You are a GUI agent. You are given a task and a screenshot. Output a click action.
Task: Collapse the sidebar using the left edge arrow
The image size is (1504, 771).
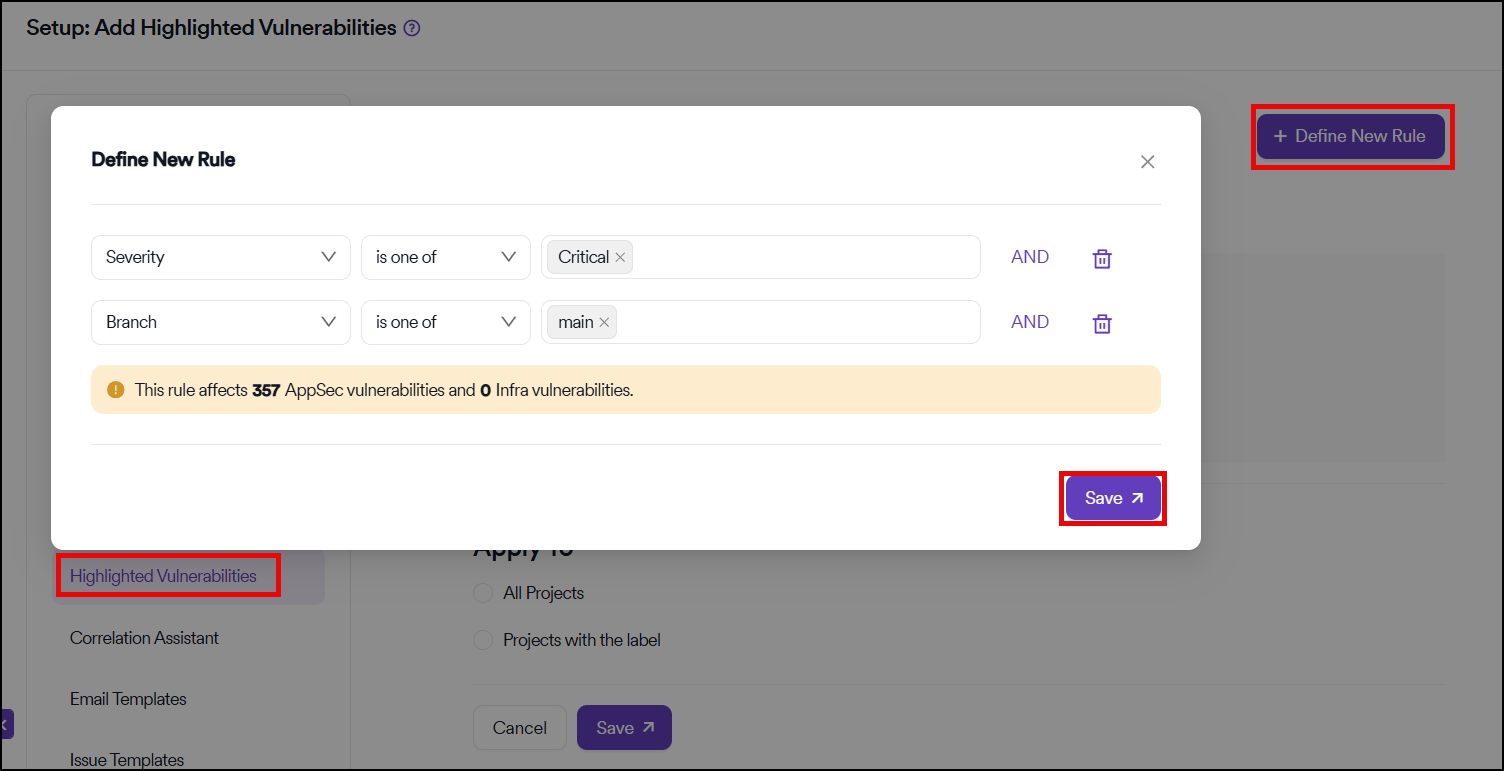click(6, 723)
